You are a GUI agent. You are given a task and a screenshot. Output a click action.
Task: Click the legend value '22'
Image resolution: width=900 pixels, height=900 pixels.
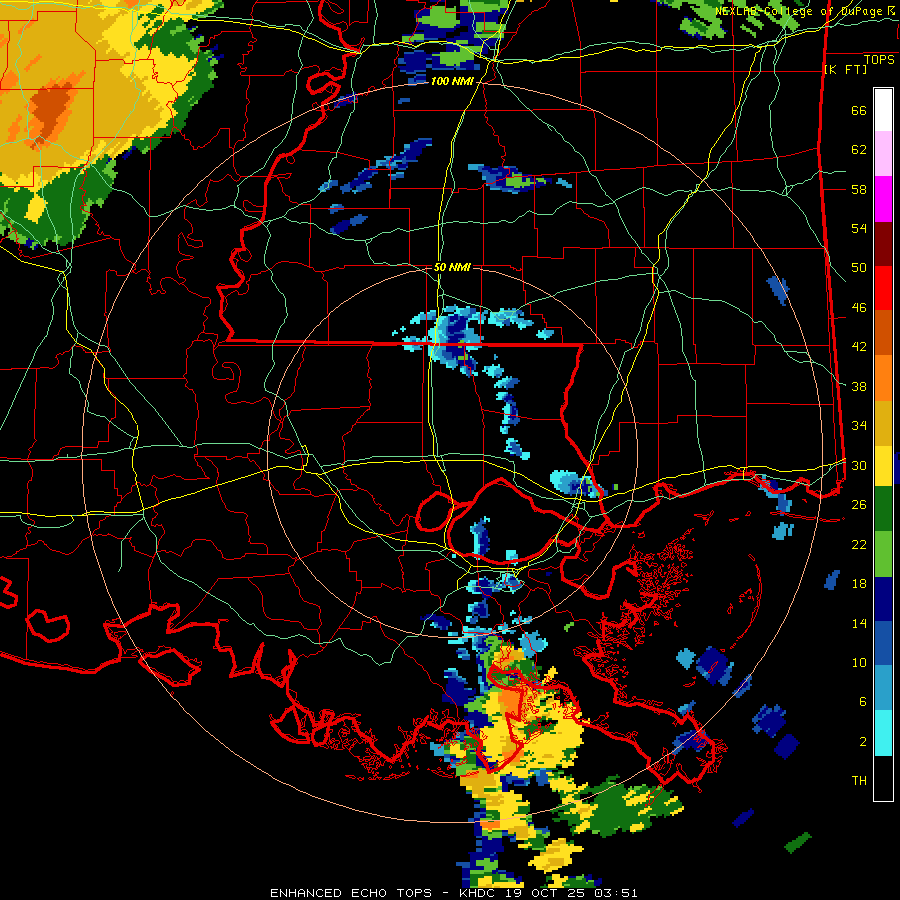pos(859,544)
